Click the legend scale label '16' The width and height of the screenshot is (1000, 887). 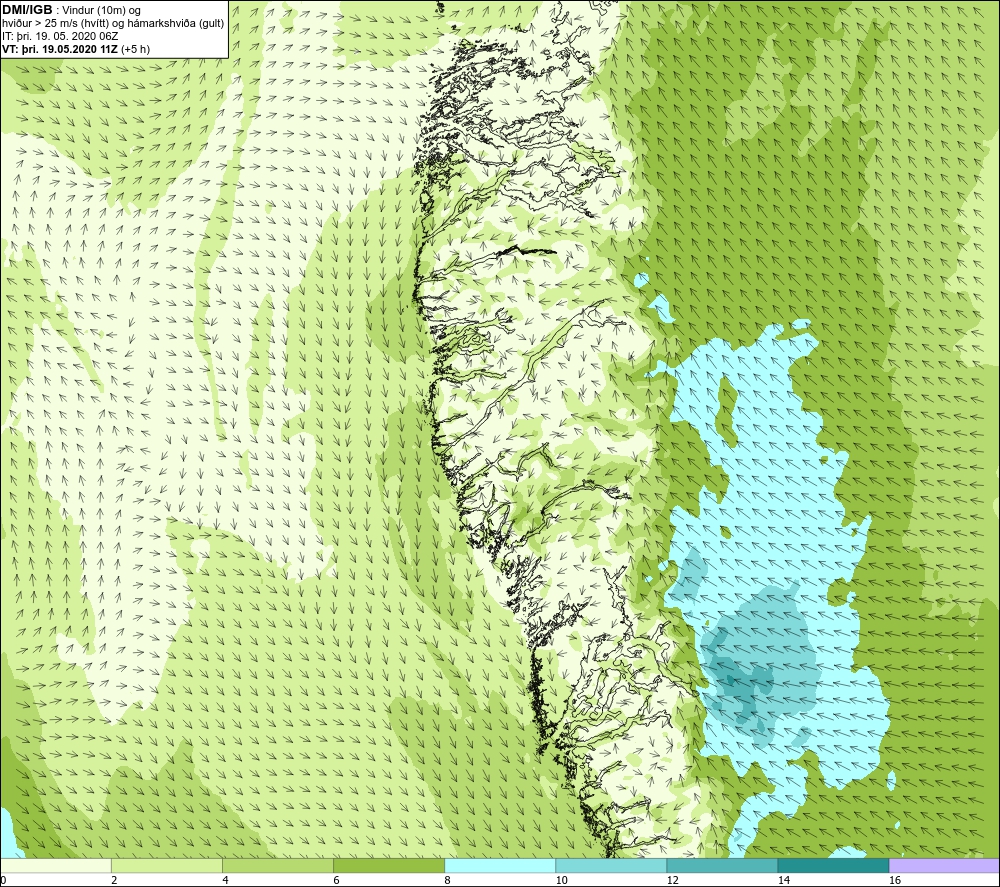pos(895,881)
